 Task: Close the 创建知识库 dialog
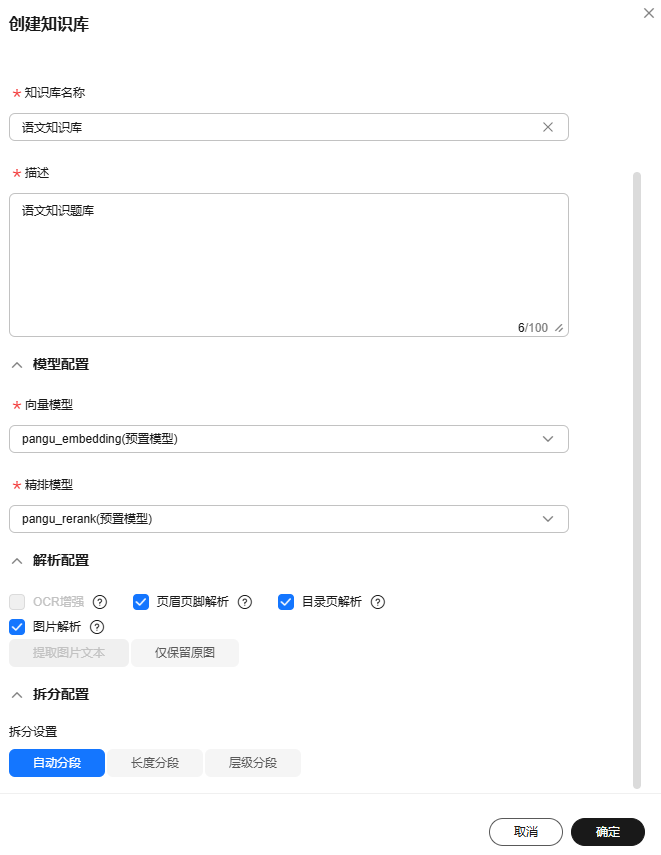[x=648, y=13]
